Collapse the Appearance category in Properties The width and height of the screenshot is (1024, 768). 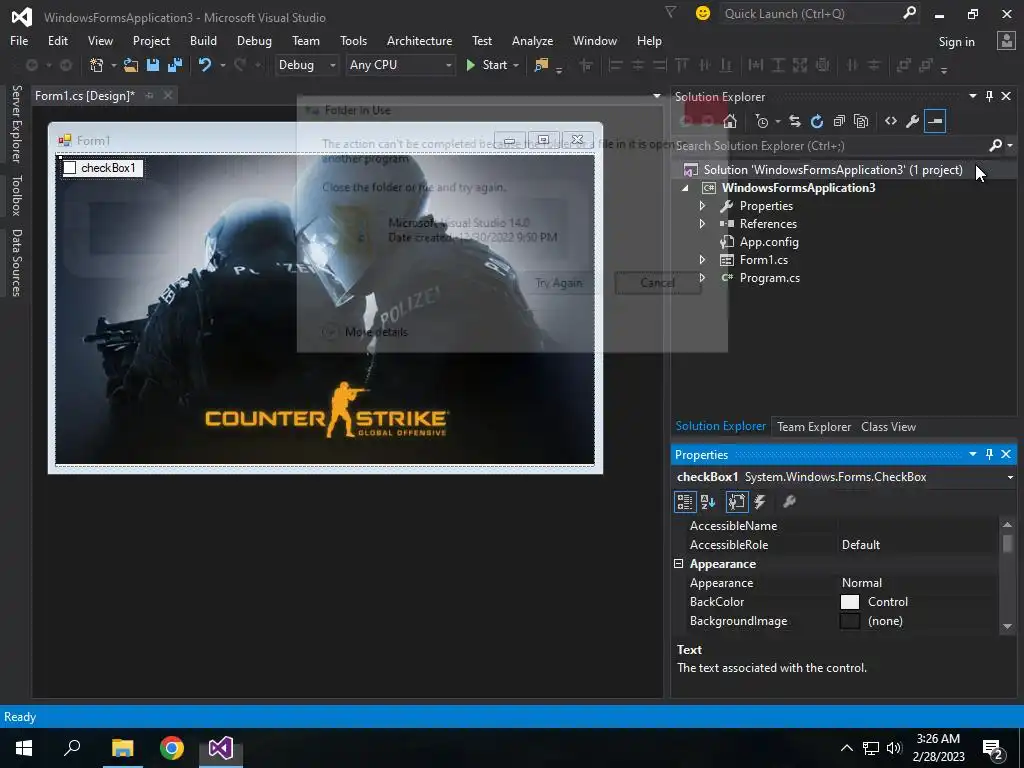click(679, 564)
